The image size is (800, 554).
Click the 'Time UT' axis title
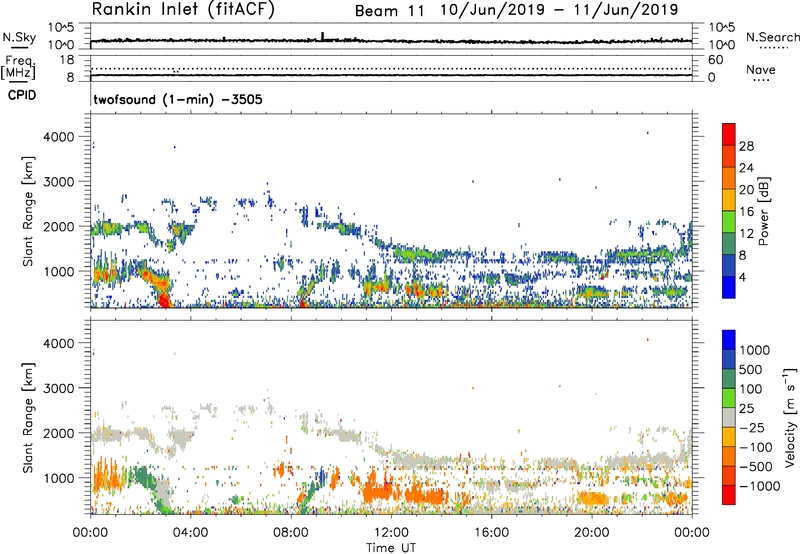[x=391, y=548]
